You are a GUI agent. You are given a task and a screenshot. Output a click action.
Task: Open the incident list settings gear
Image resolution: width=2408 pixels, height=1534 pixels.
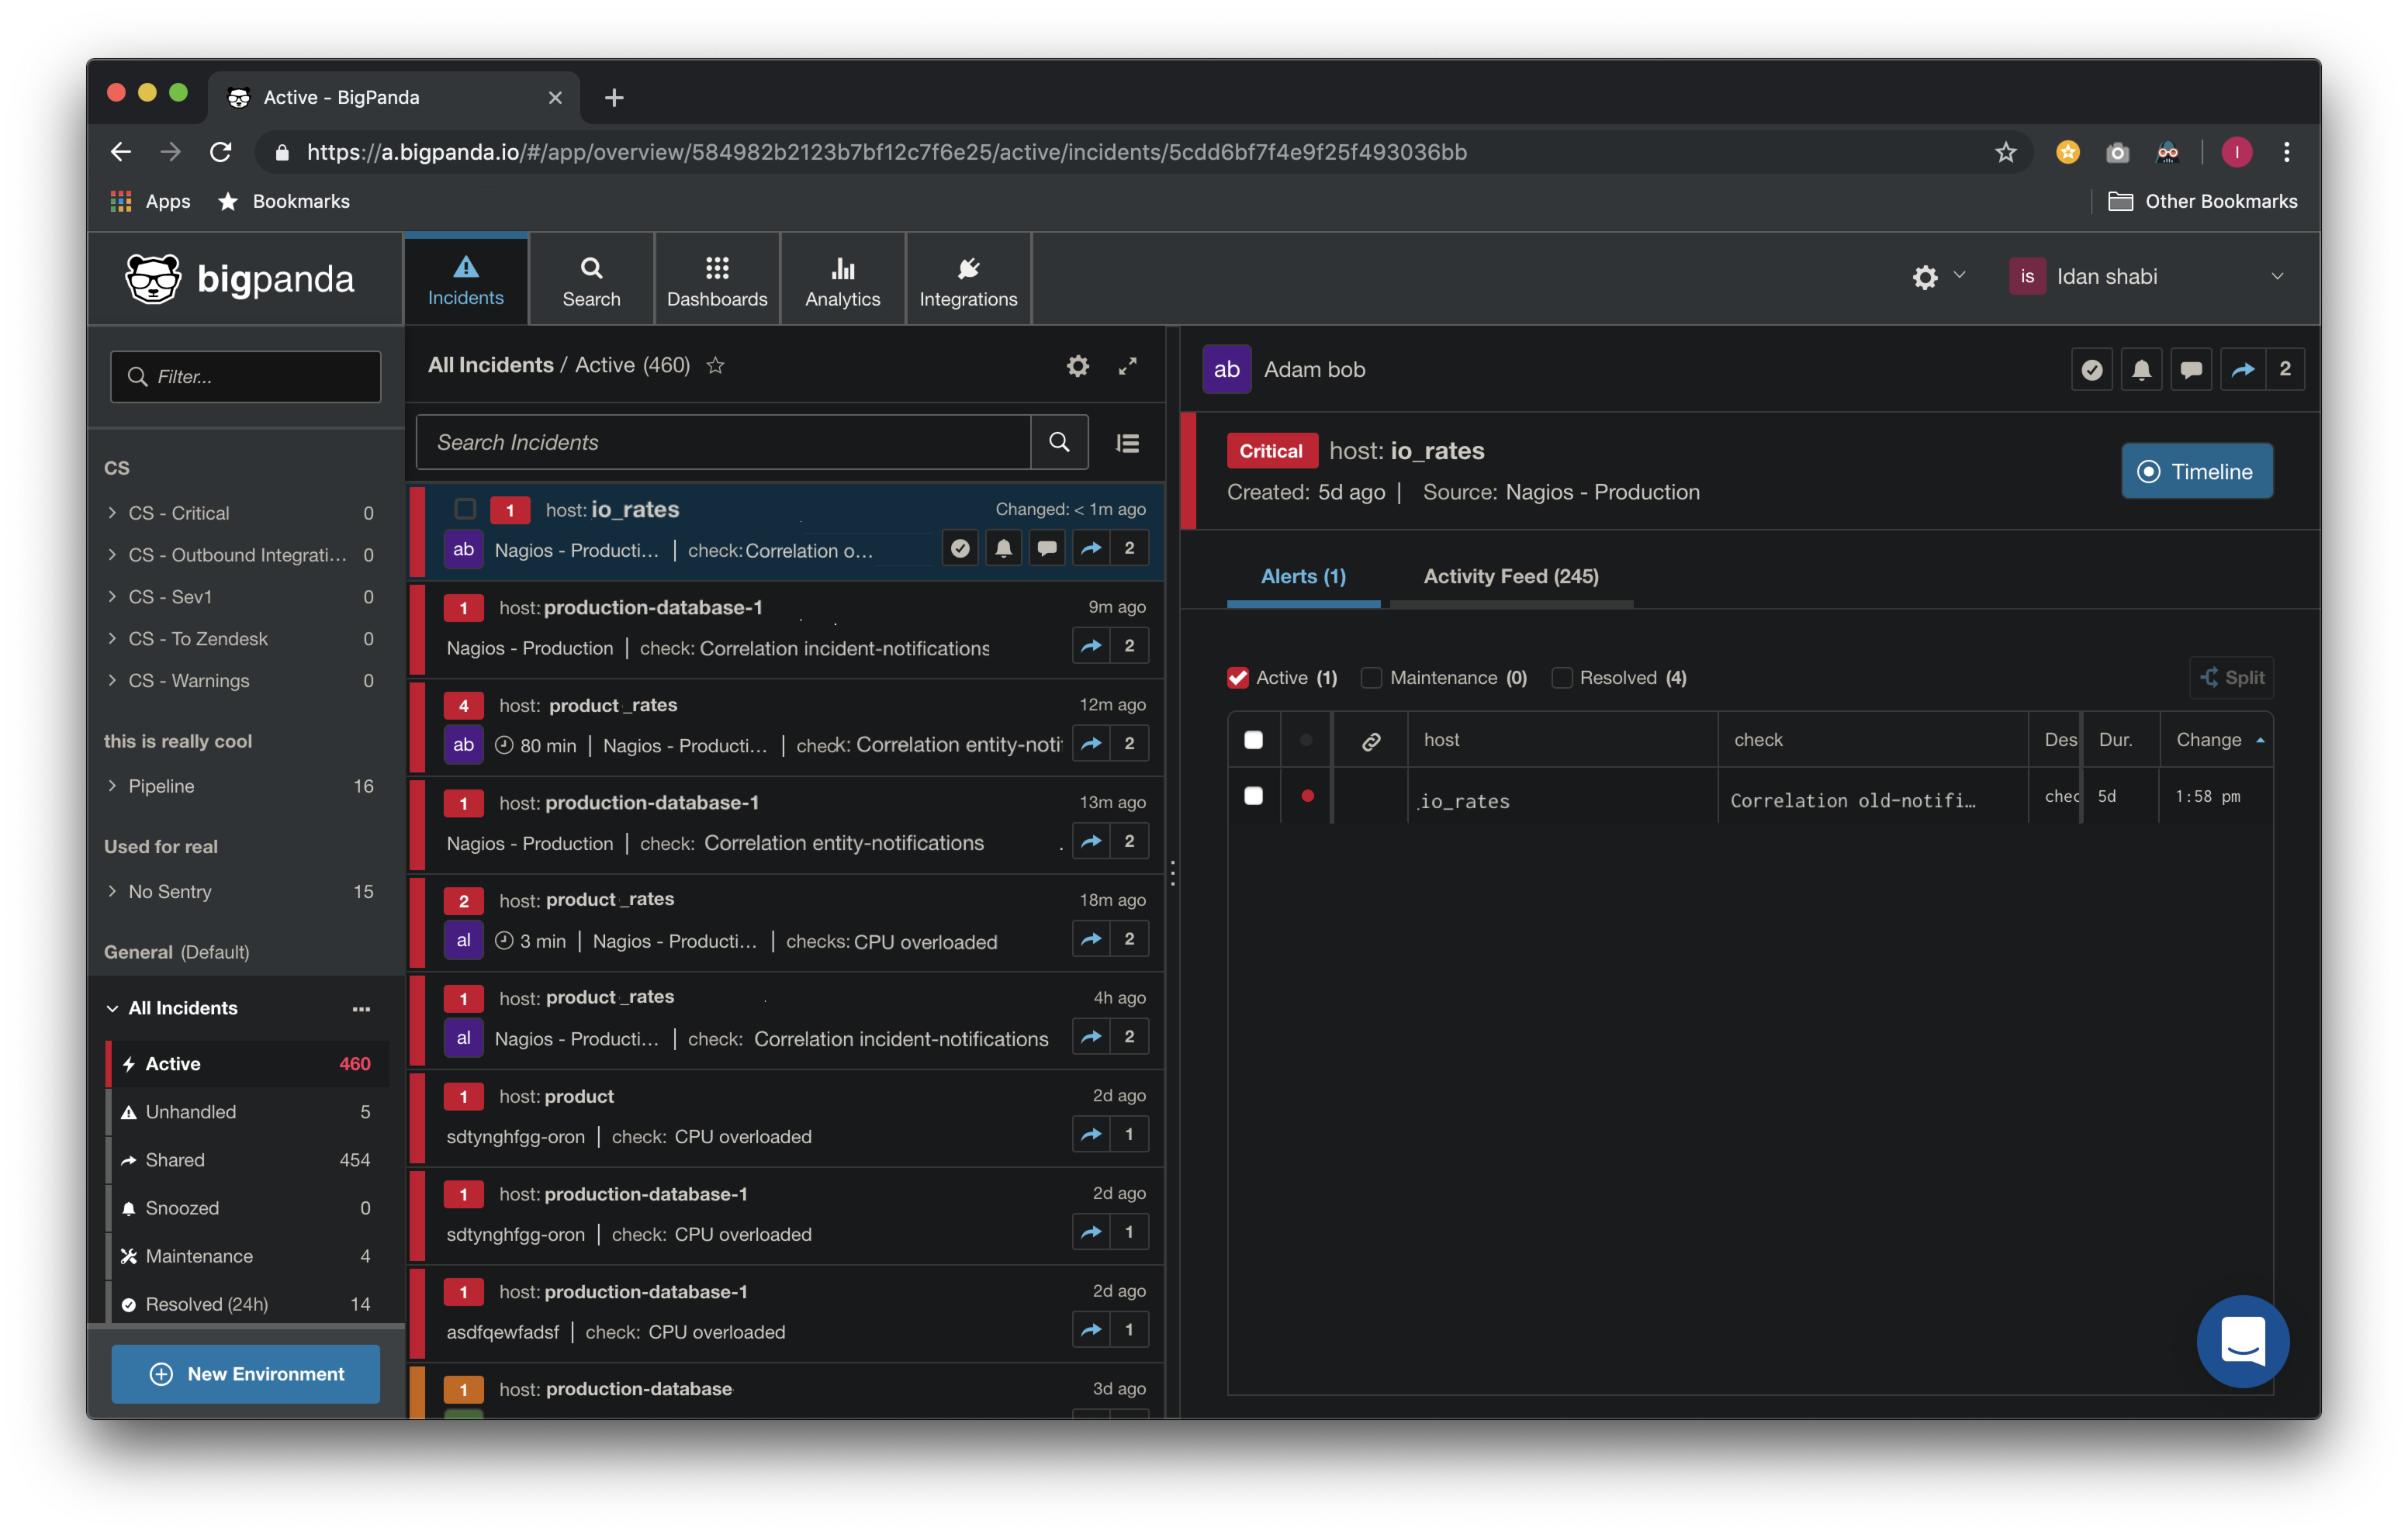coord(1077,366)
